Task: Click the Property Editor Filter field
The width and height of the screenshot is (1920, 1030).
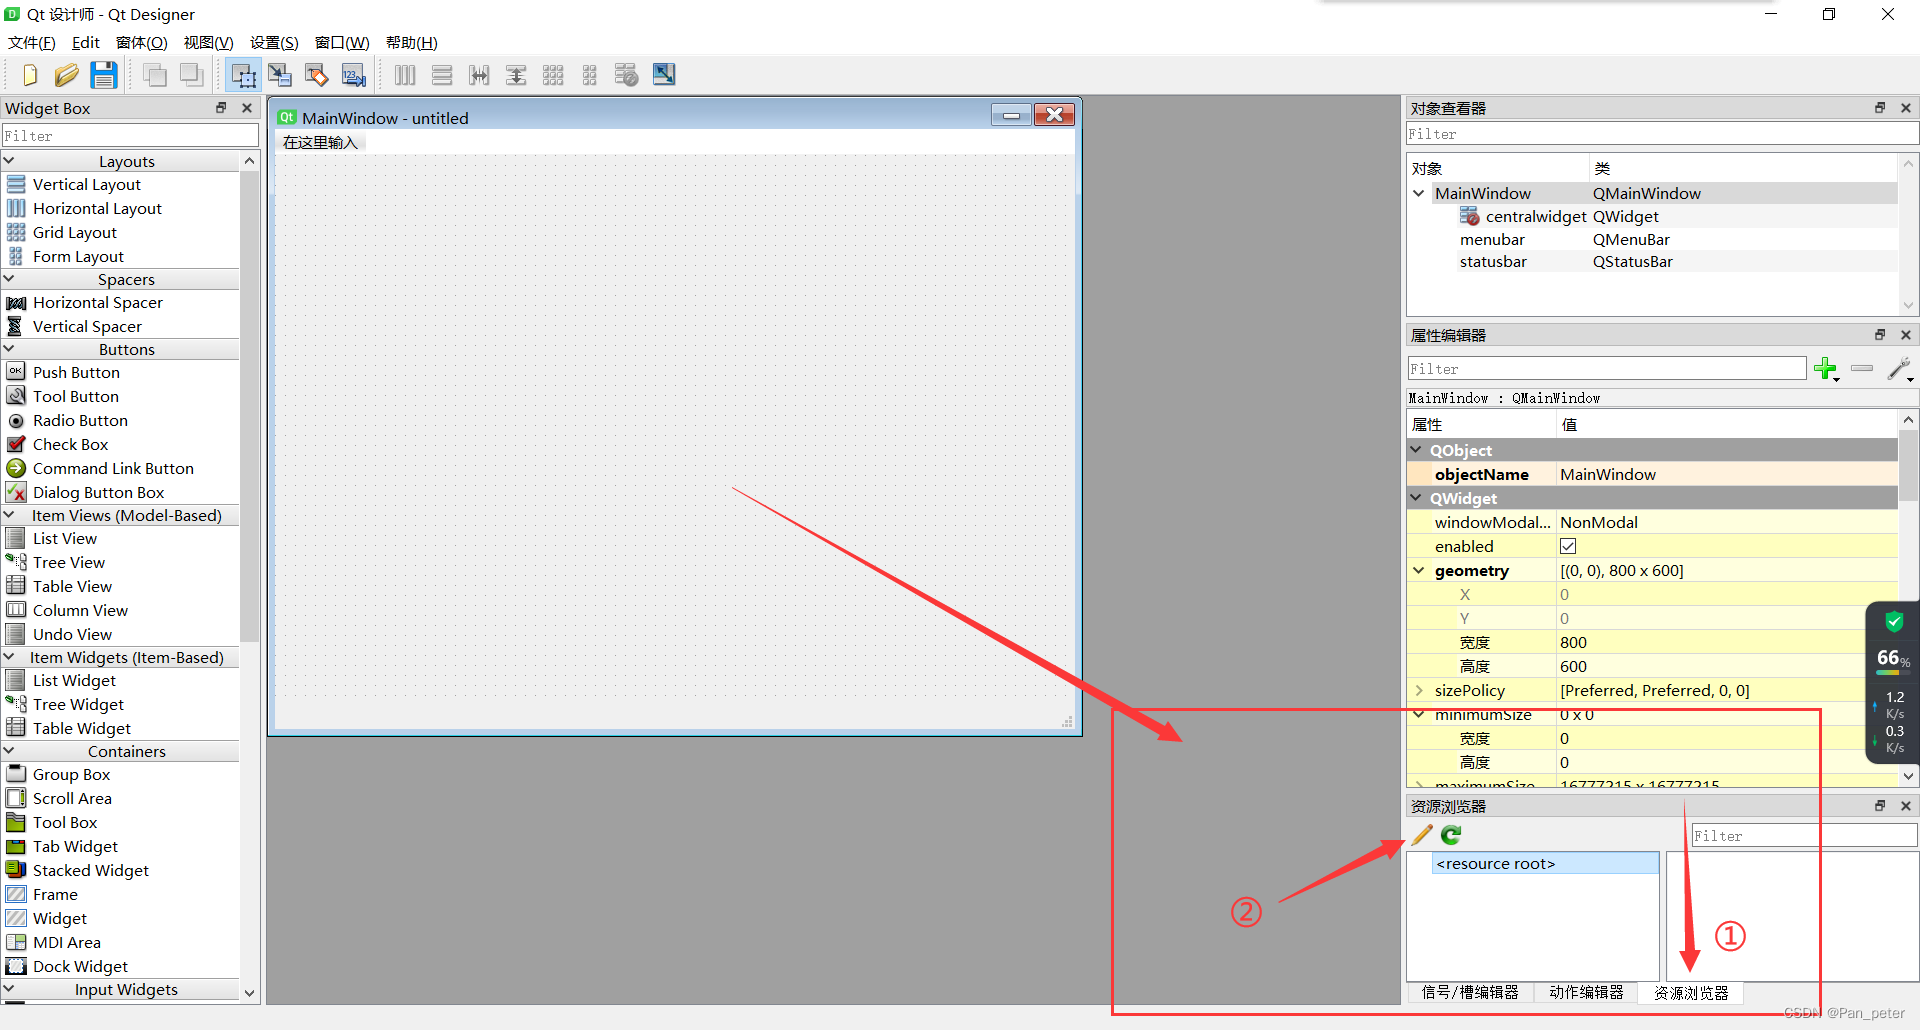Action: click(1607, 369)
